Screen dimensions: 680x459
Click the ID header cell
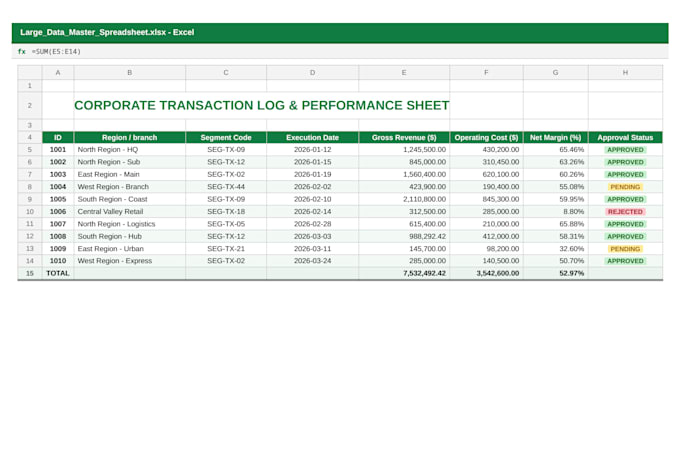point(58,138)
